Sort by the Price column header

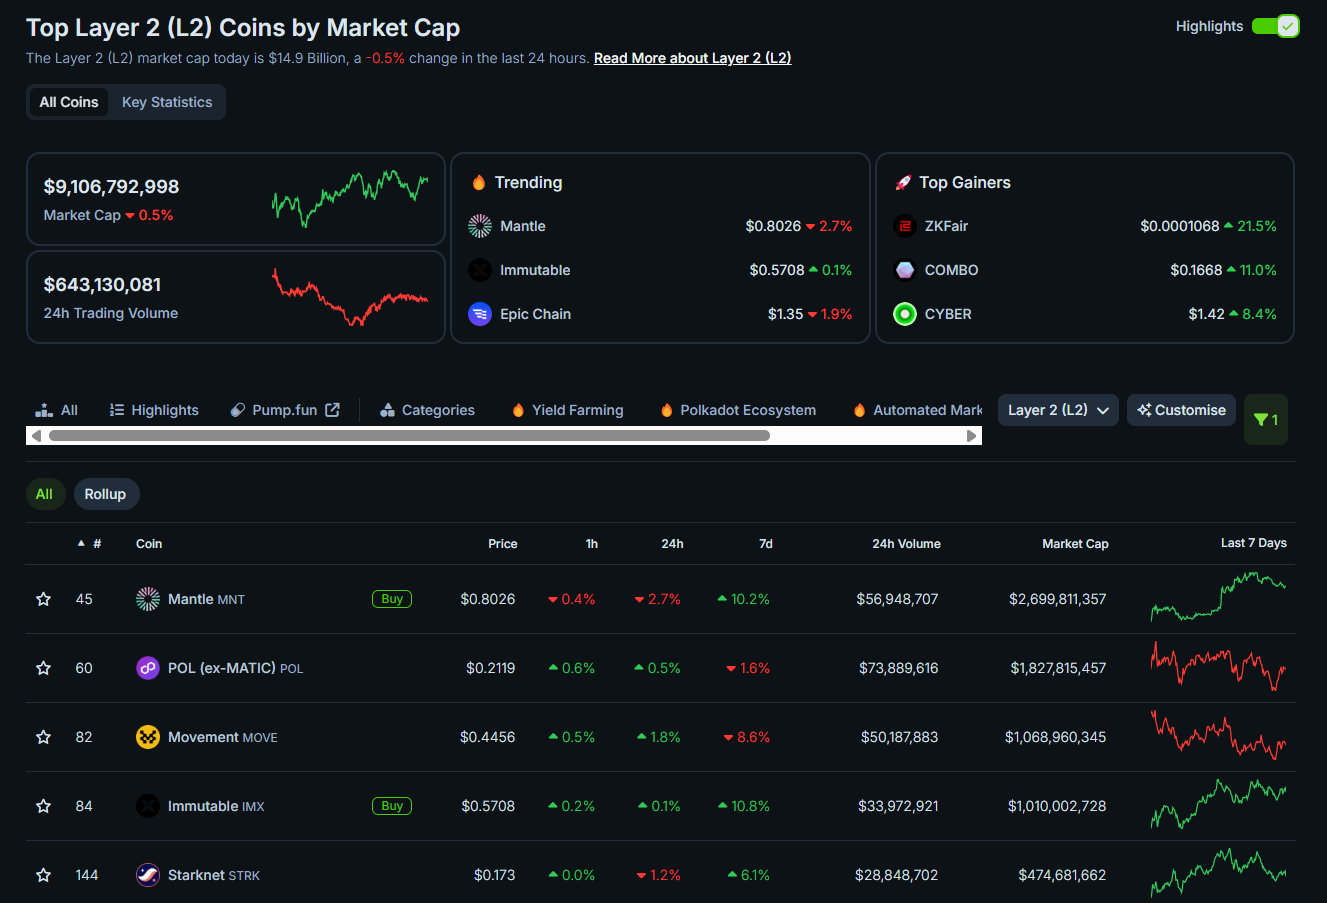point(503,544)
